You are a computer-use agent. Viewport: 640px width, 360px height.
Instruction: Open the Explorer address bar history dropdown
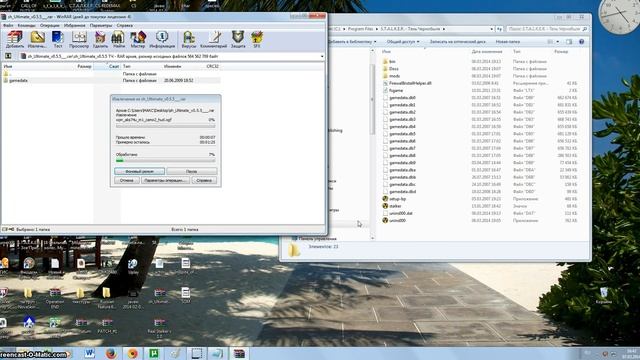point(491,29)
